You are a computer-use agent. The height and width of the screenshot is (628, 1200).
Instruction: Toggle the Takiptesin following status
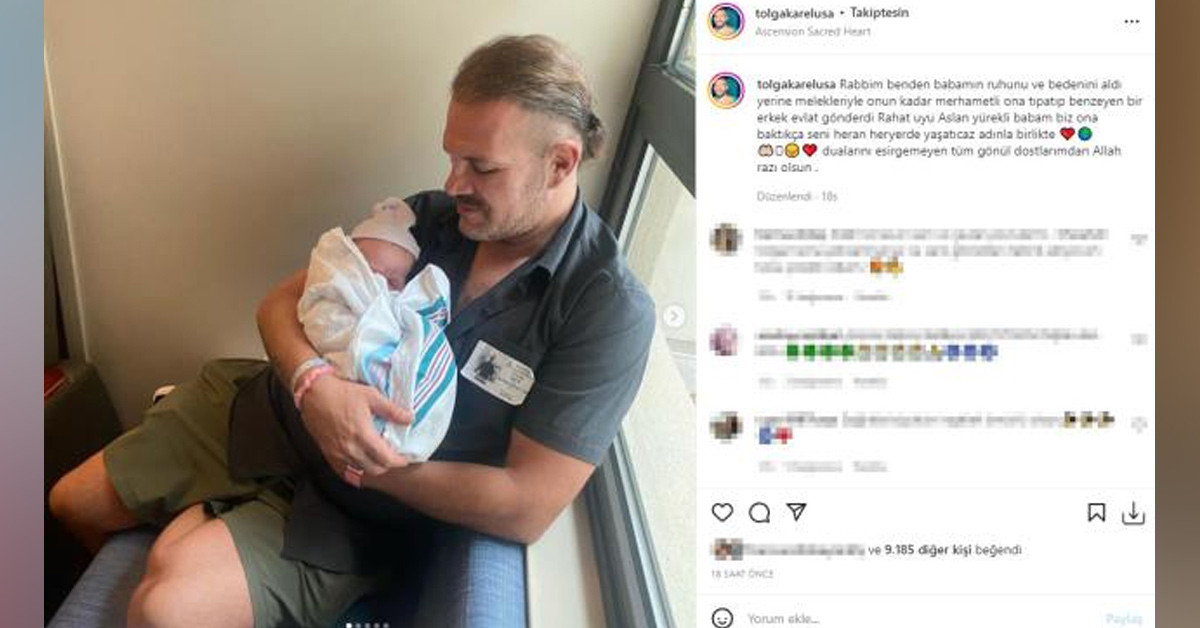(x=879, y=13)
